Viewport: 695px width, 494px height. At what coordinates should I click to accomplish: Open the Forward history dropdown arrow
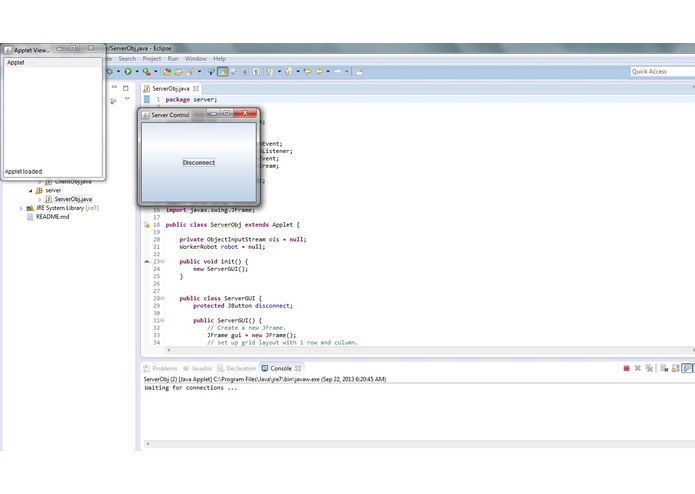click(x=347, y=71)
